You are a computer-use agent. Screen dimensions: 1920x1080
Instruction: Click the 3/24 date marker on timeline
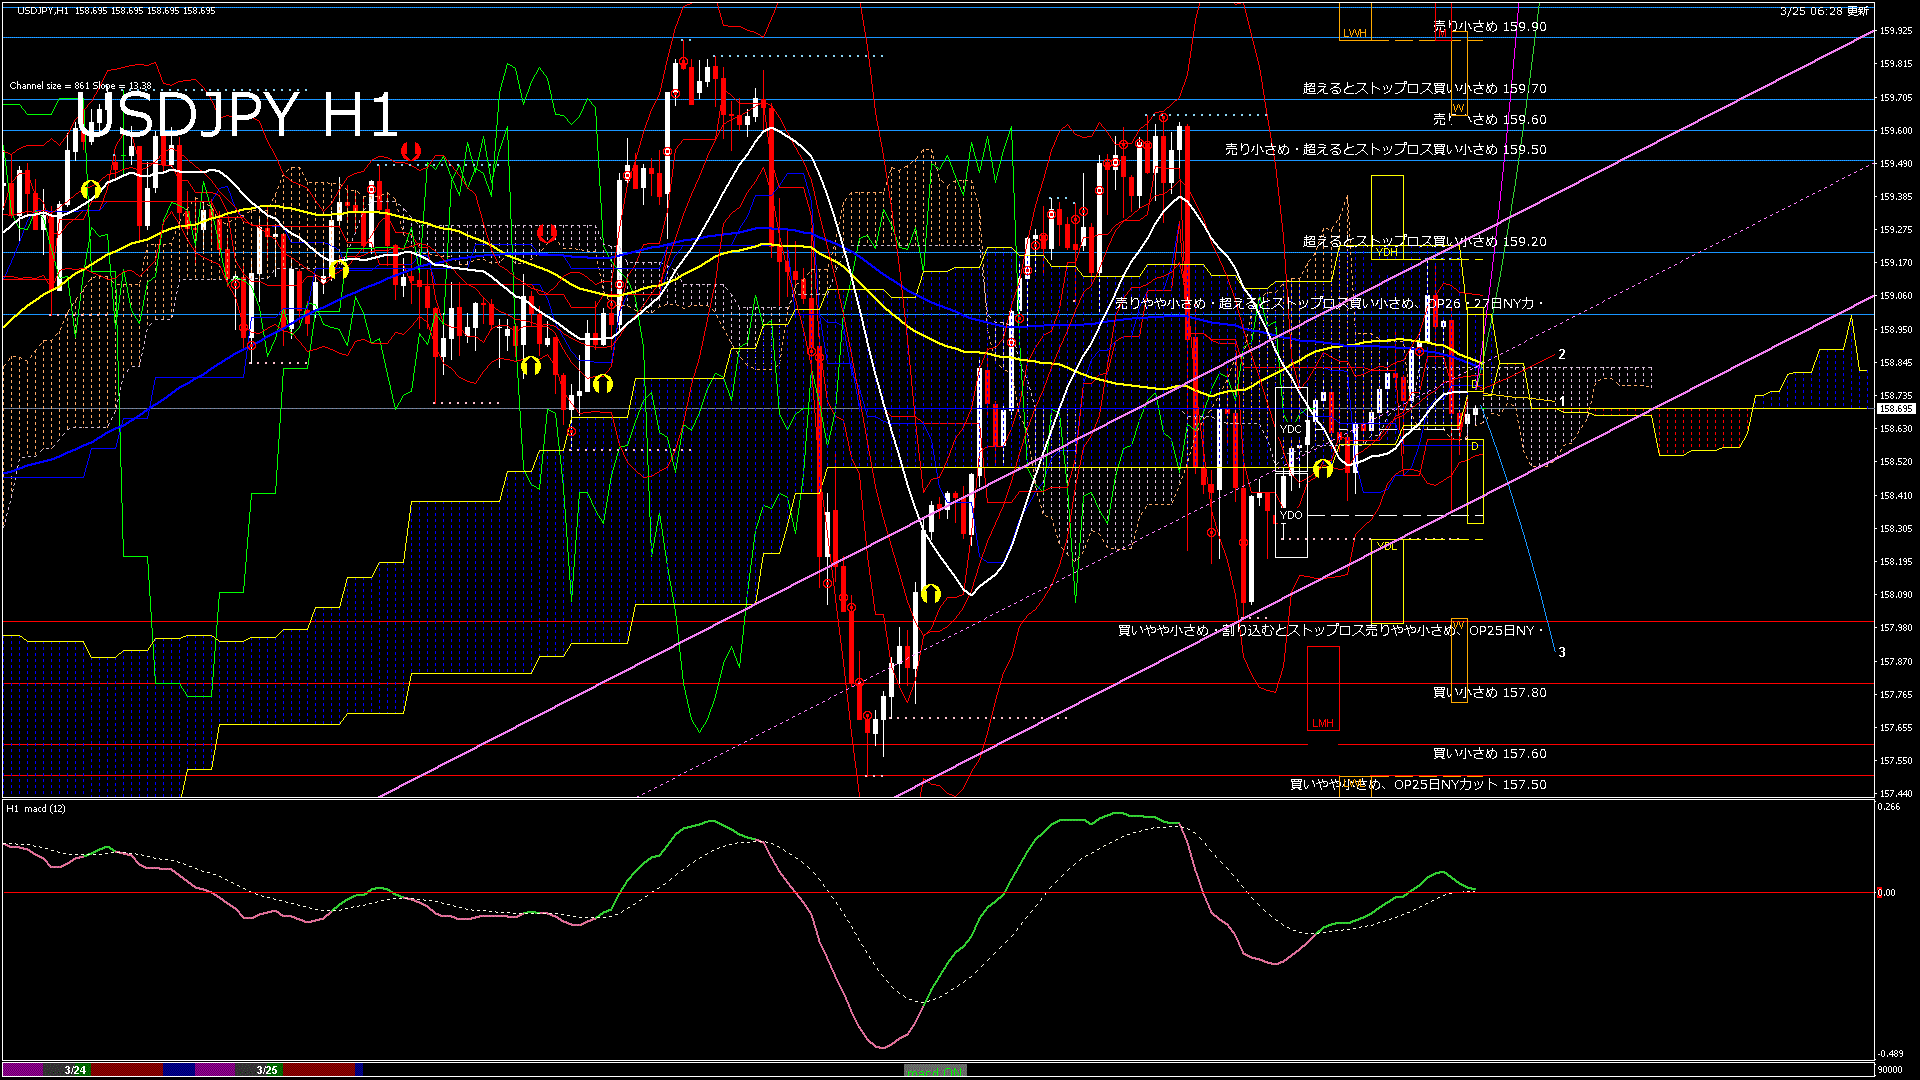tap(75, 1070)
